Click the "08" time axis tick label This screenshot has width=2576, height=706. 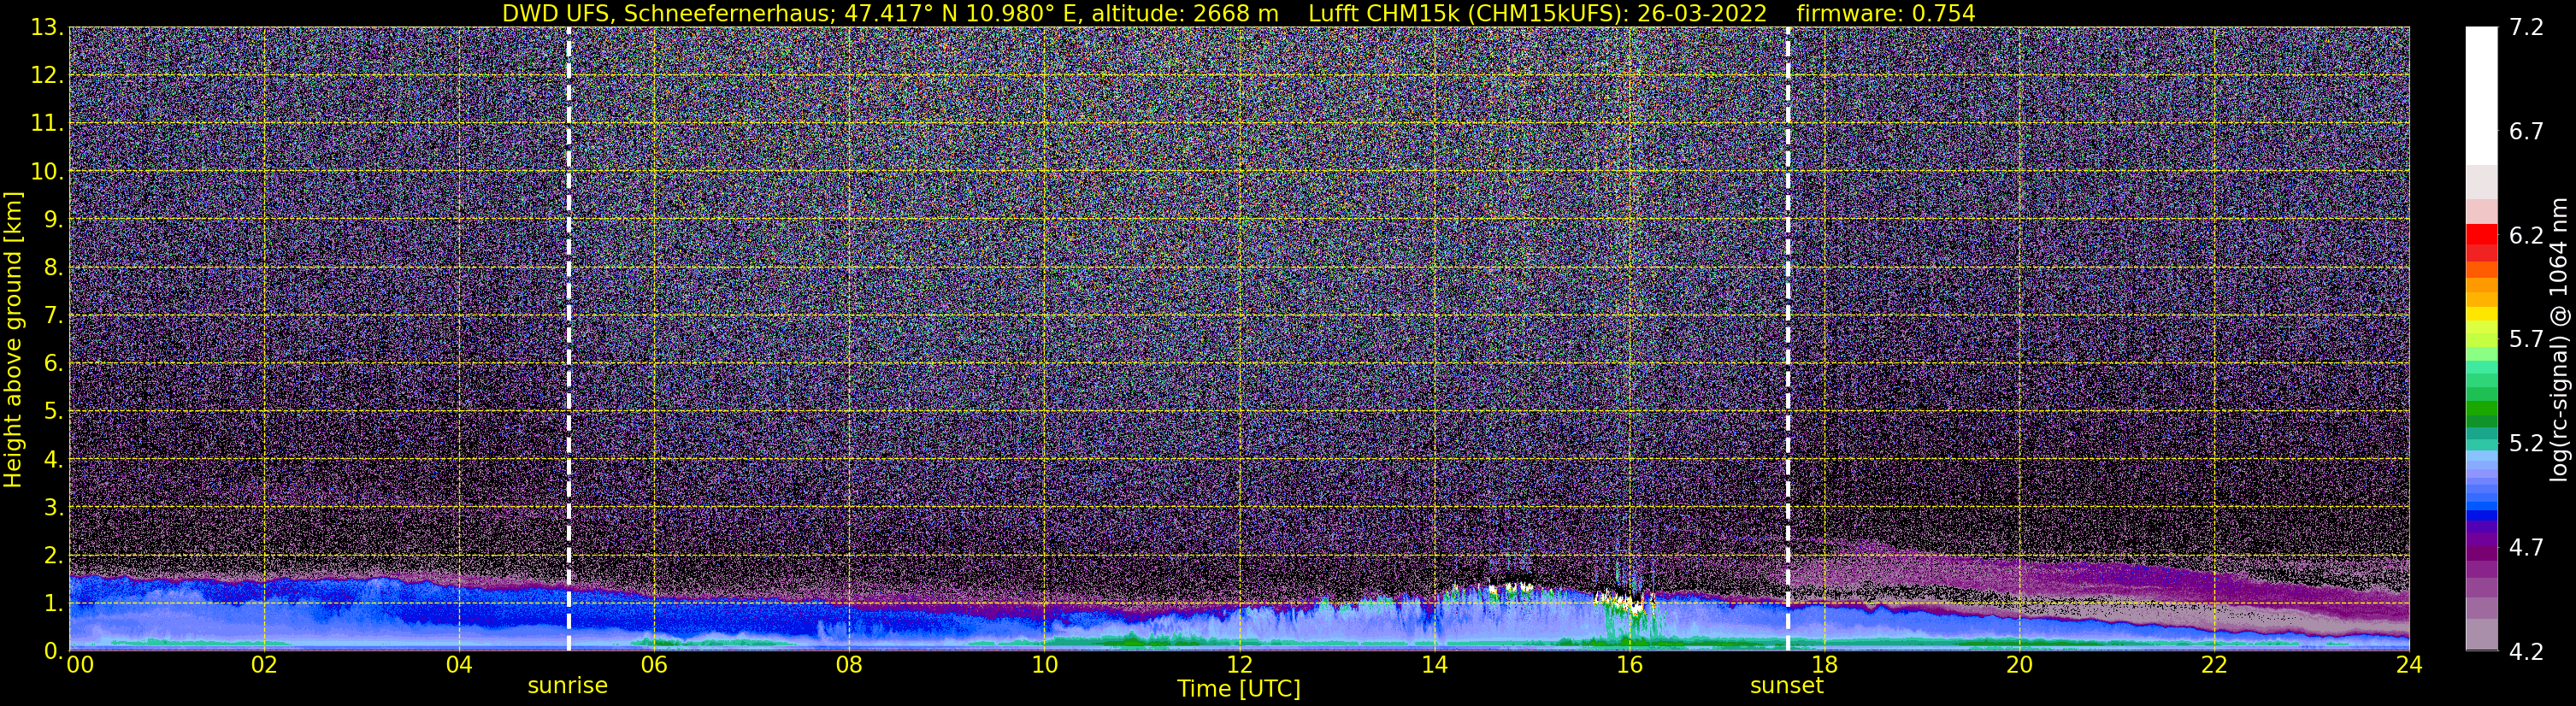tap(849, 666)
